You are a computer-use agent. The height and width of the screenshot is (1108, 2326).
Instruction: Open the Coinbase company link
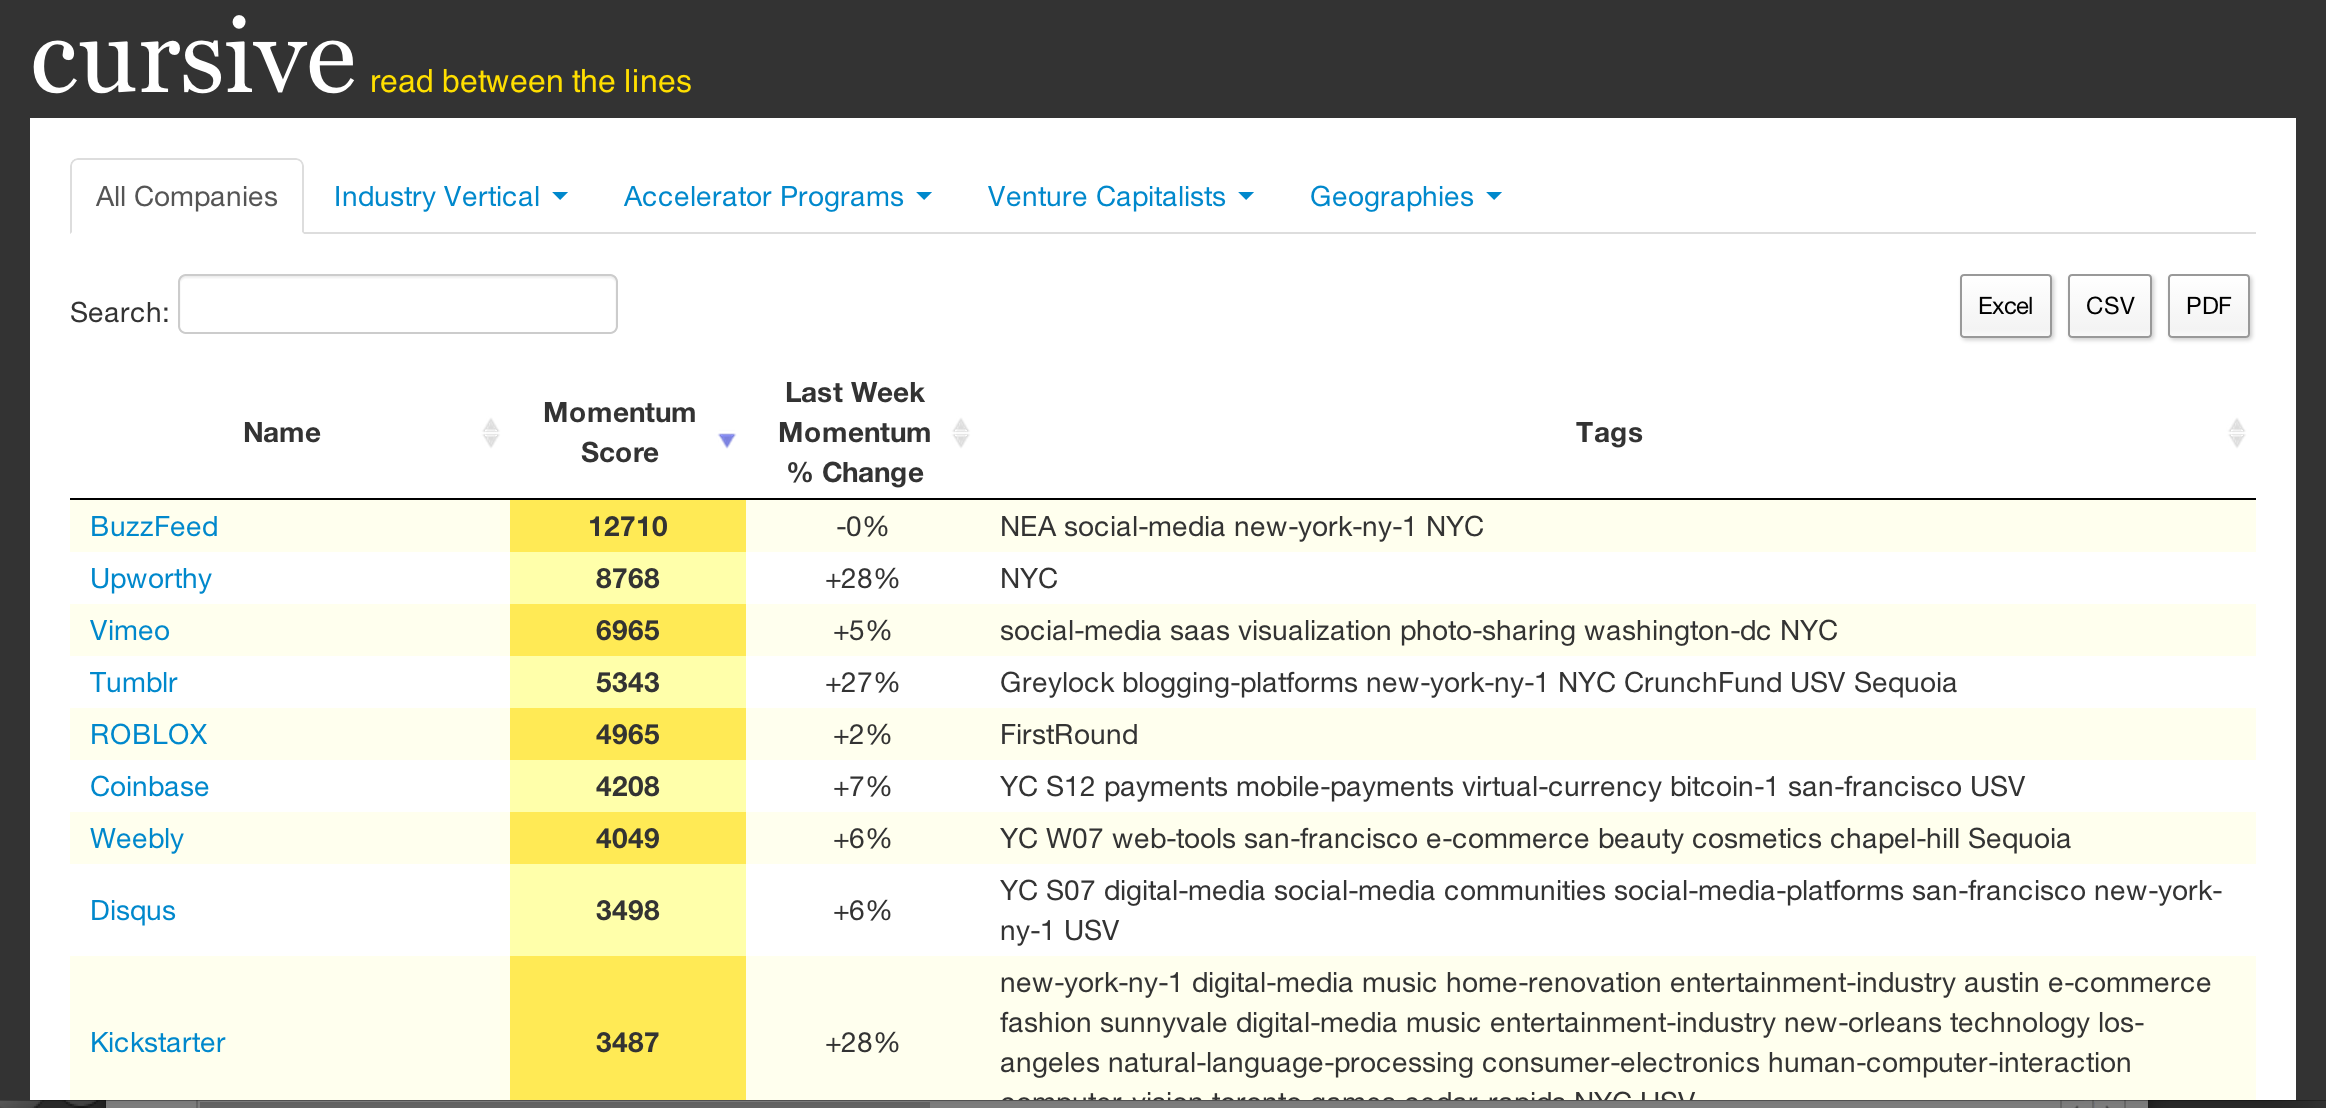click(x=150, y=787)
